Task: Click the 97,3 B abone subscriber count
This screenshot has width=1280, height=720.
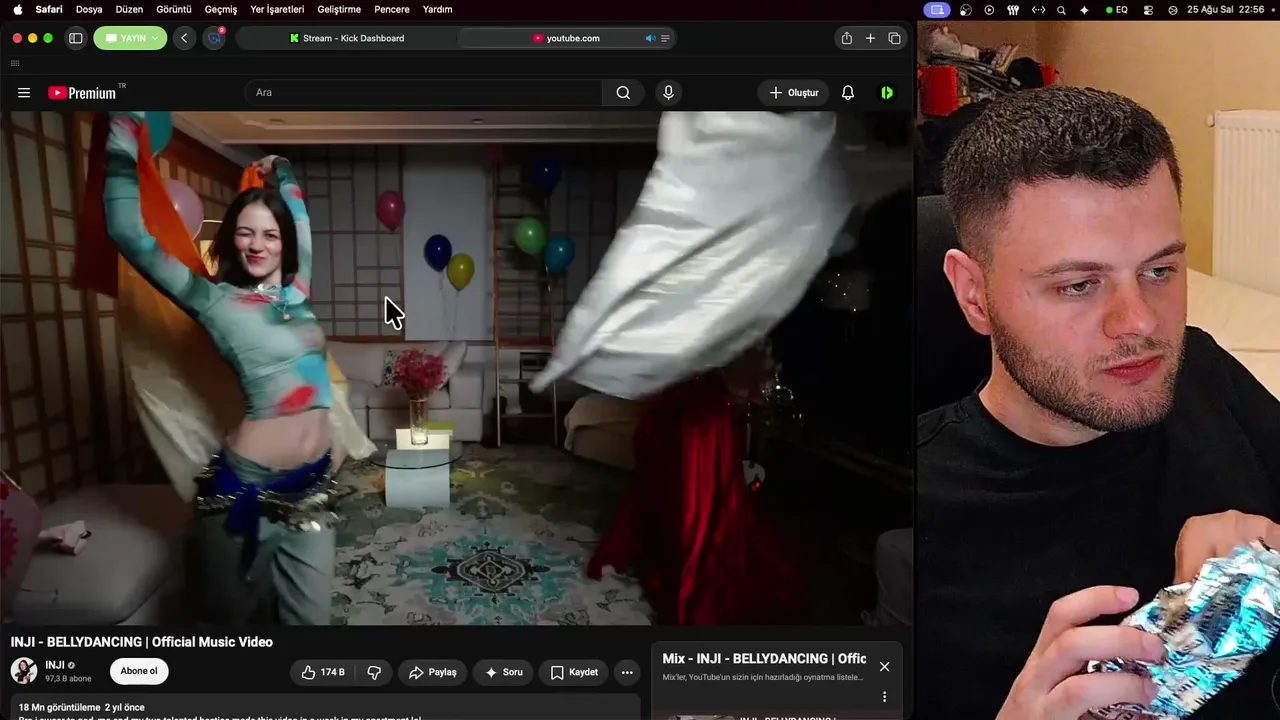Action: pyautogui.click(x=68, y=679)
